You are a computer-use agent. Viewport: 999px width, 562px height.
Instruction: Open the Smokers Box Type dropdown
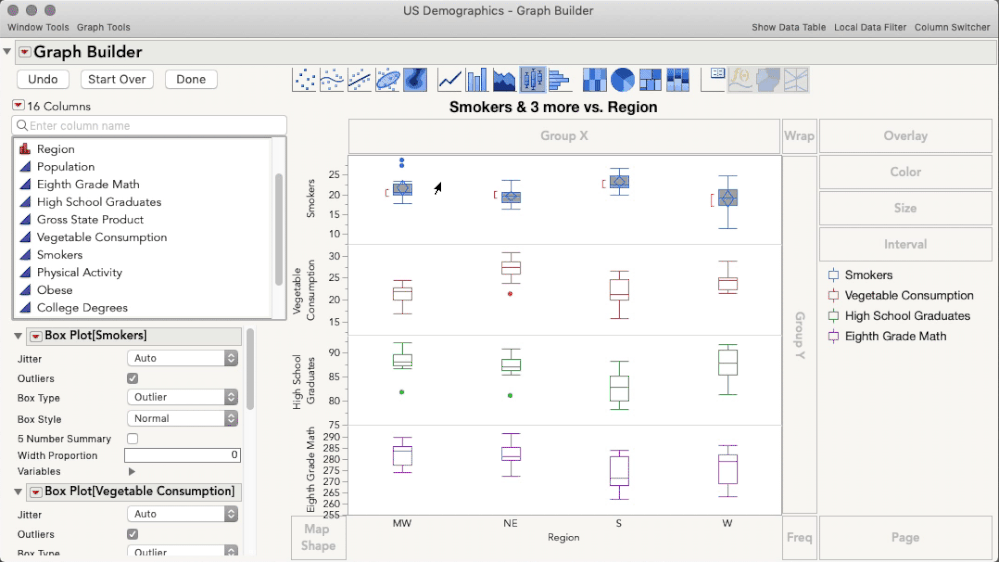pyautogui.click(x=182, y=397)
